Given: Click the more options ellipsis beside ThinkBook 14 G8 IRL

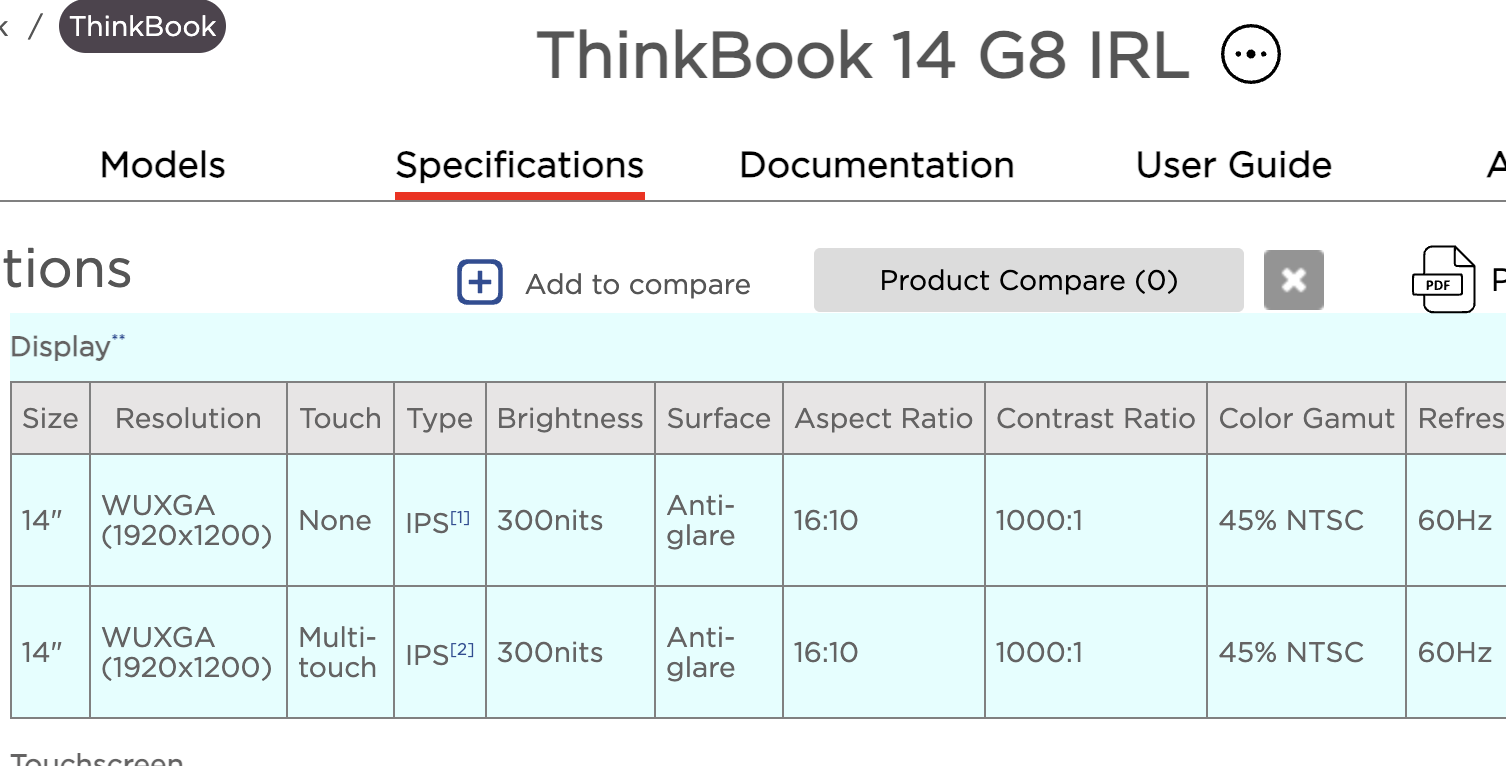Looking at the screenshot, I should click(1251, 54).
